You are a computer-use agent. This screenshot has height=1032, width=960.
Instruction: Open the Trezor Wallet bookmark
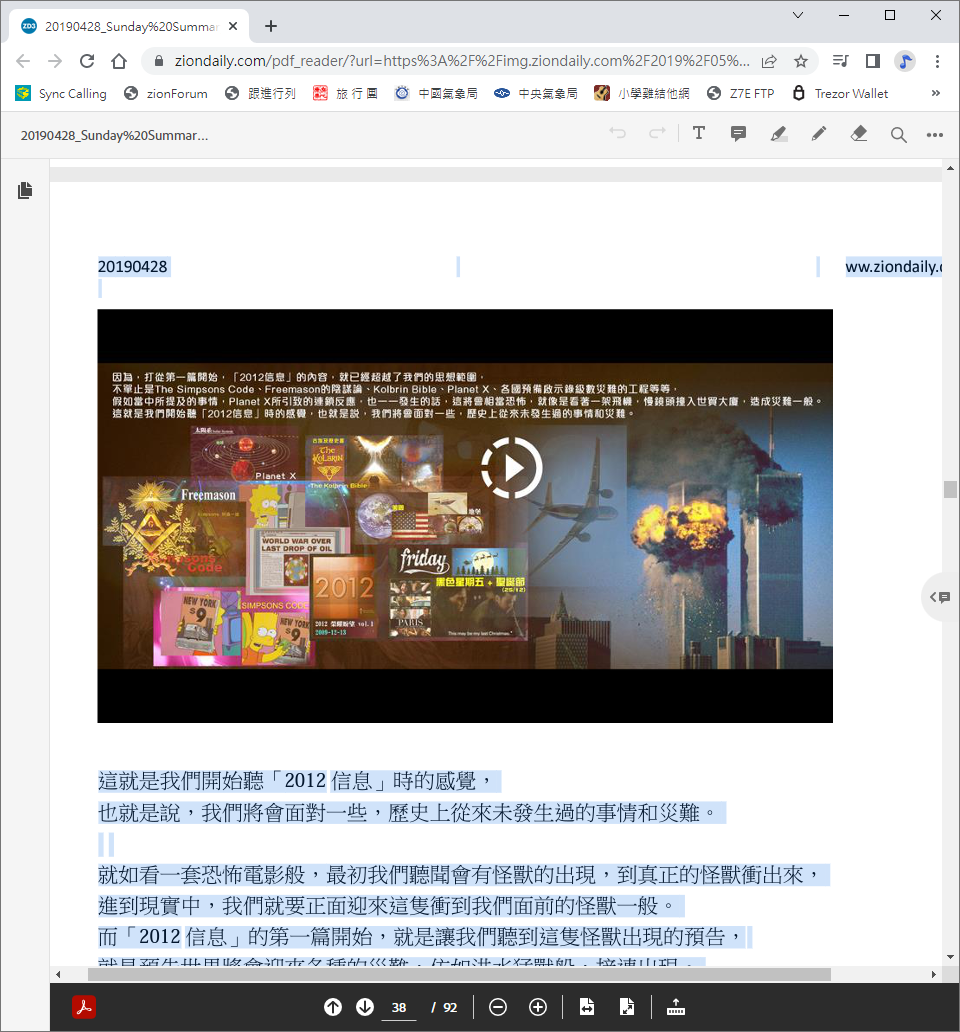coord(840,93)
